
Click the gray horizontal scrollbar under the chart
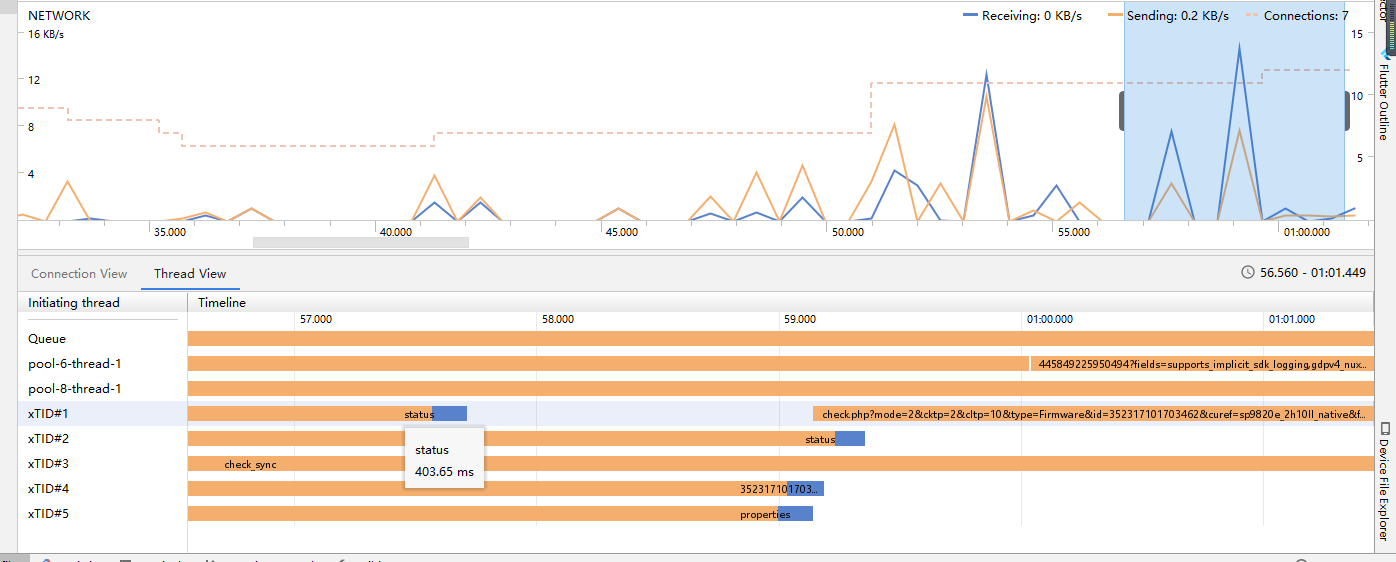[360, 242]
